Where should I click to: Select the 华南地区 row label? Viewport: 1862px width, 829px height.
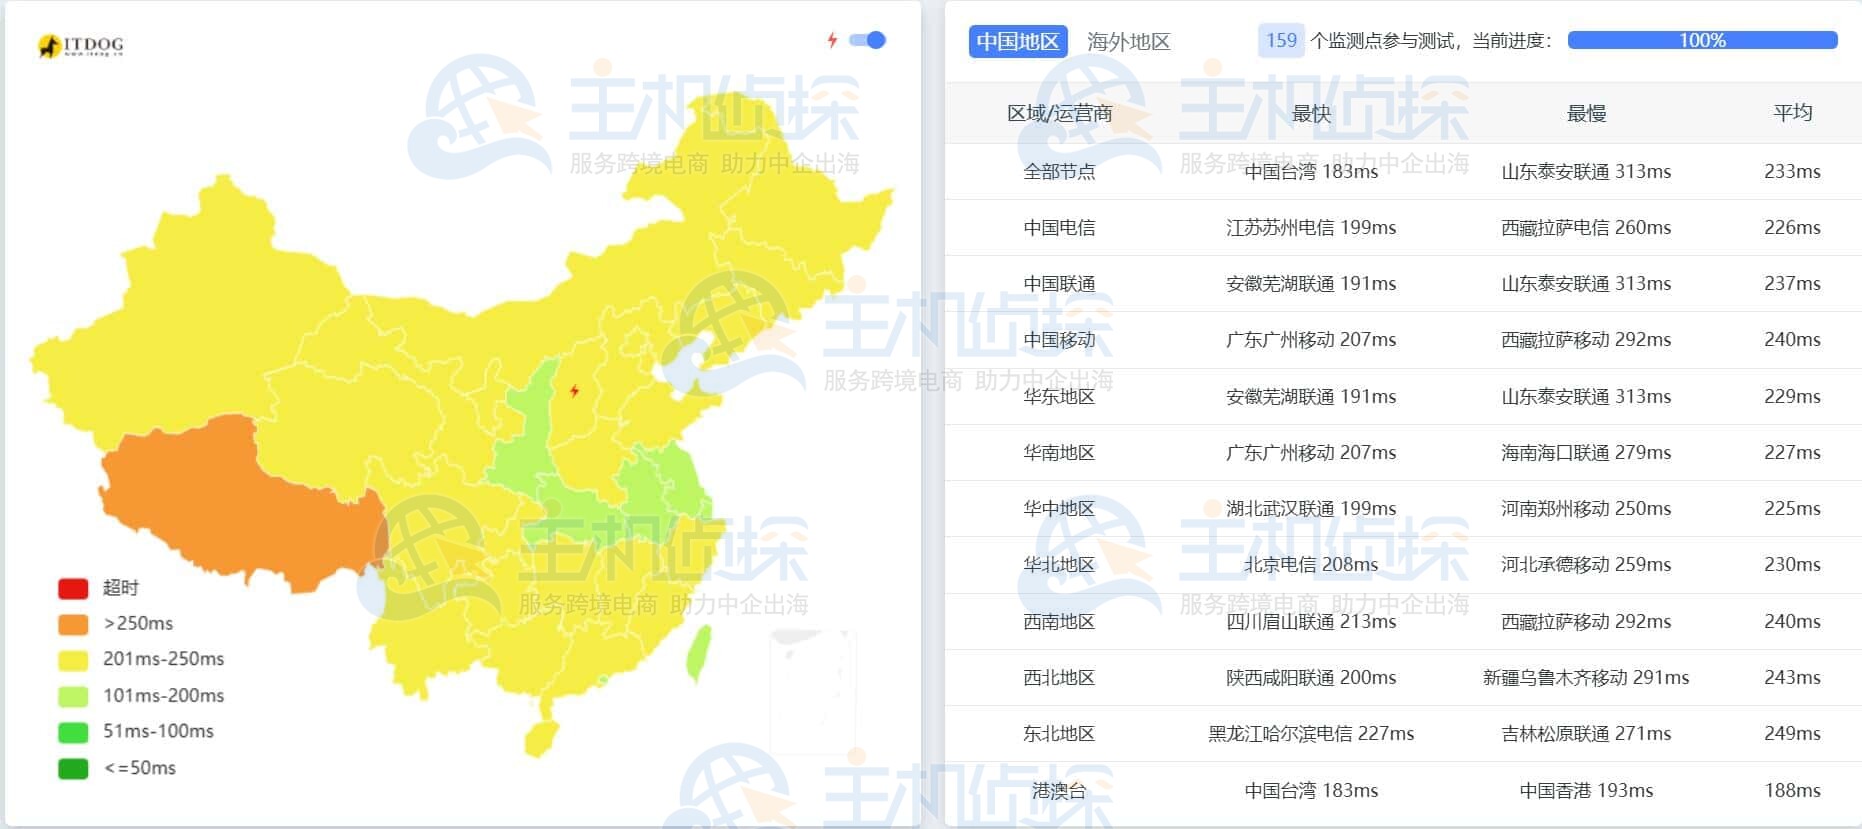point(1059,452)
